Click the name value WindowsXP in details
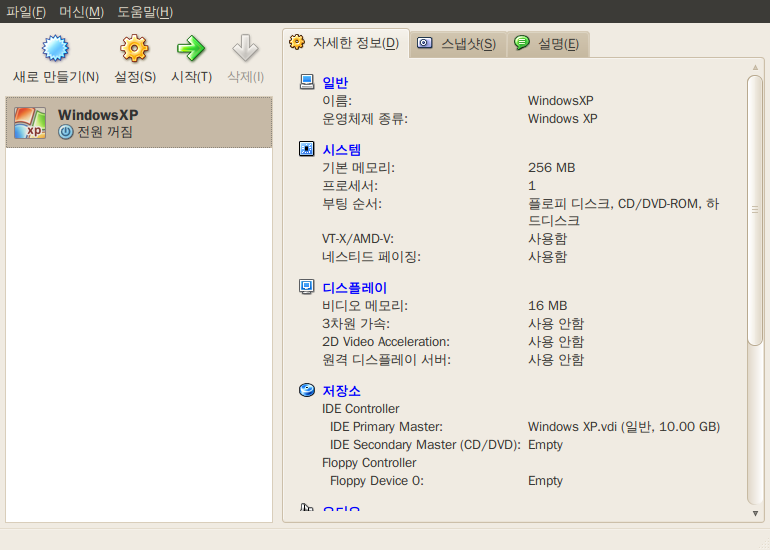Screen dimensions: 770x550 pyautogui.click(x=561, y=101)
